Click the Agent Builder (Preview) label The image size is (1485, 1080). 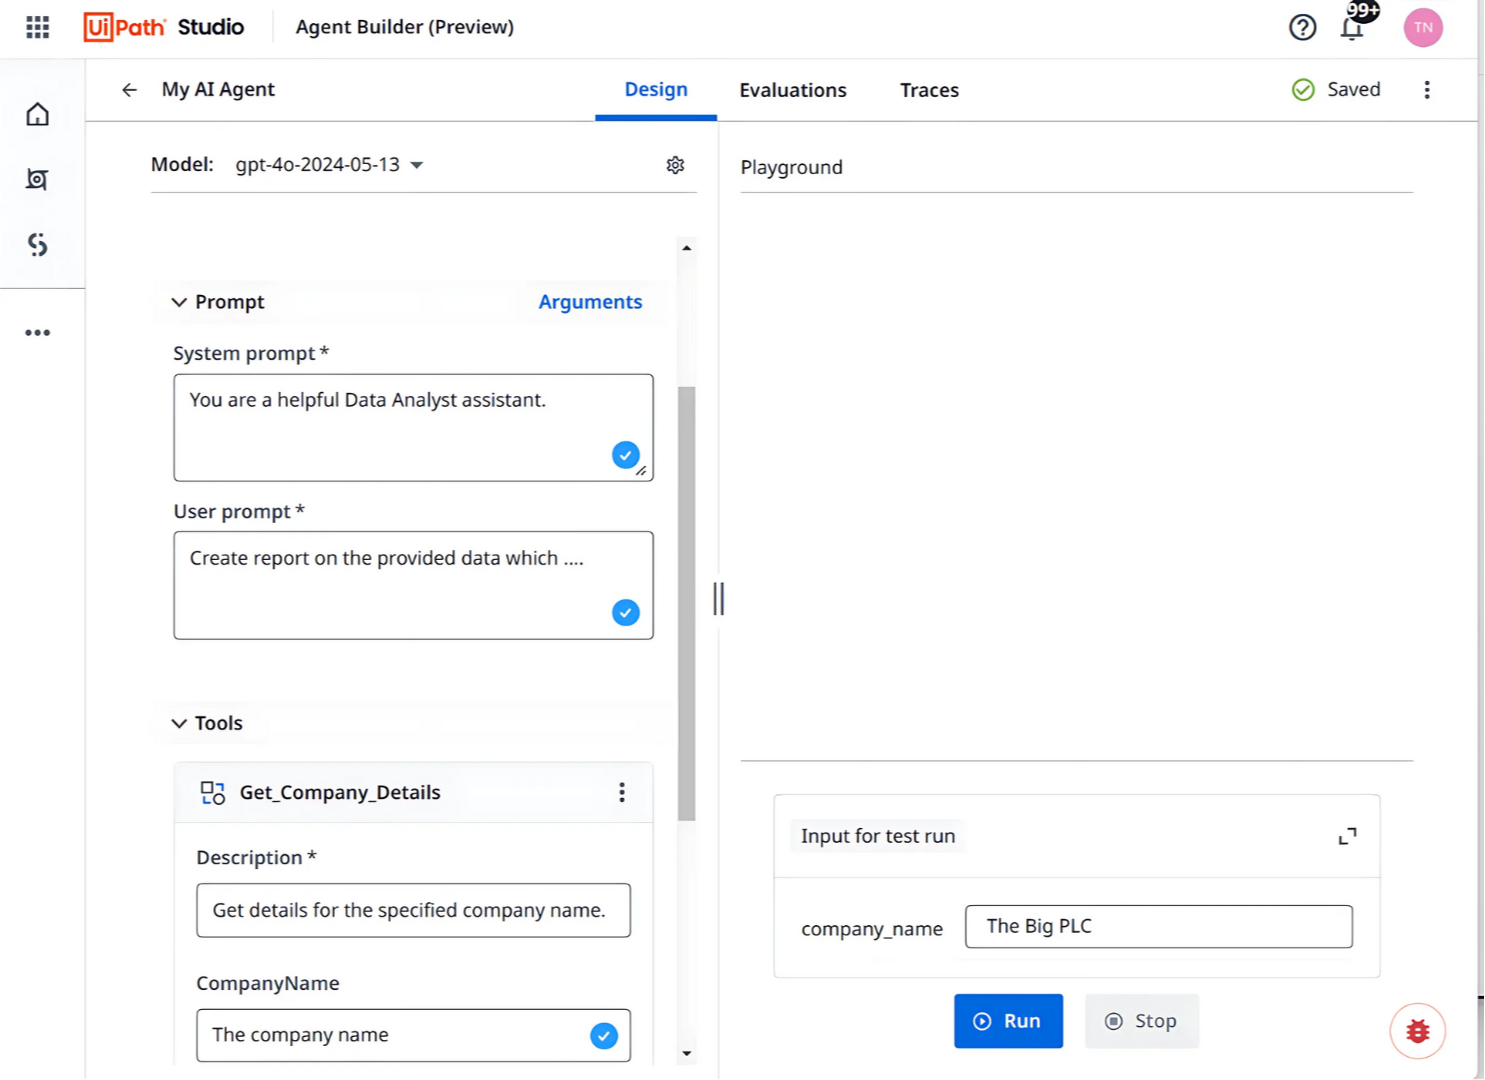pyautogui.click(x=405, y=27)
